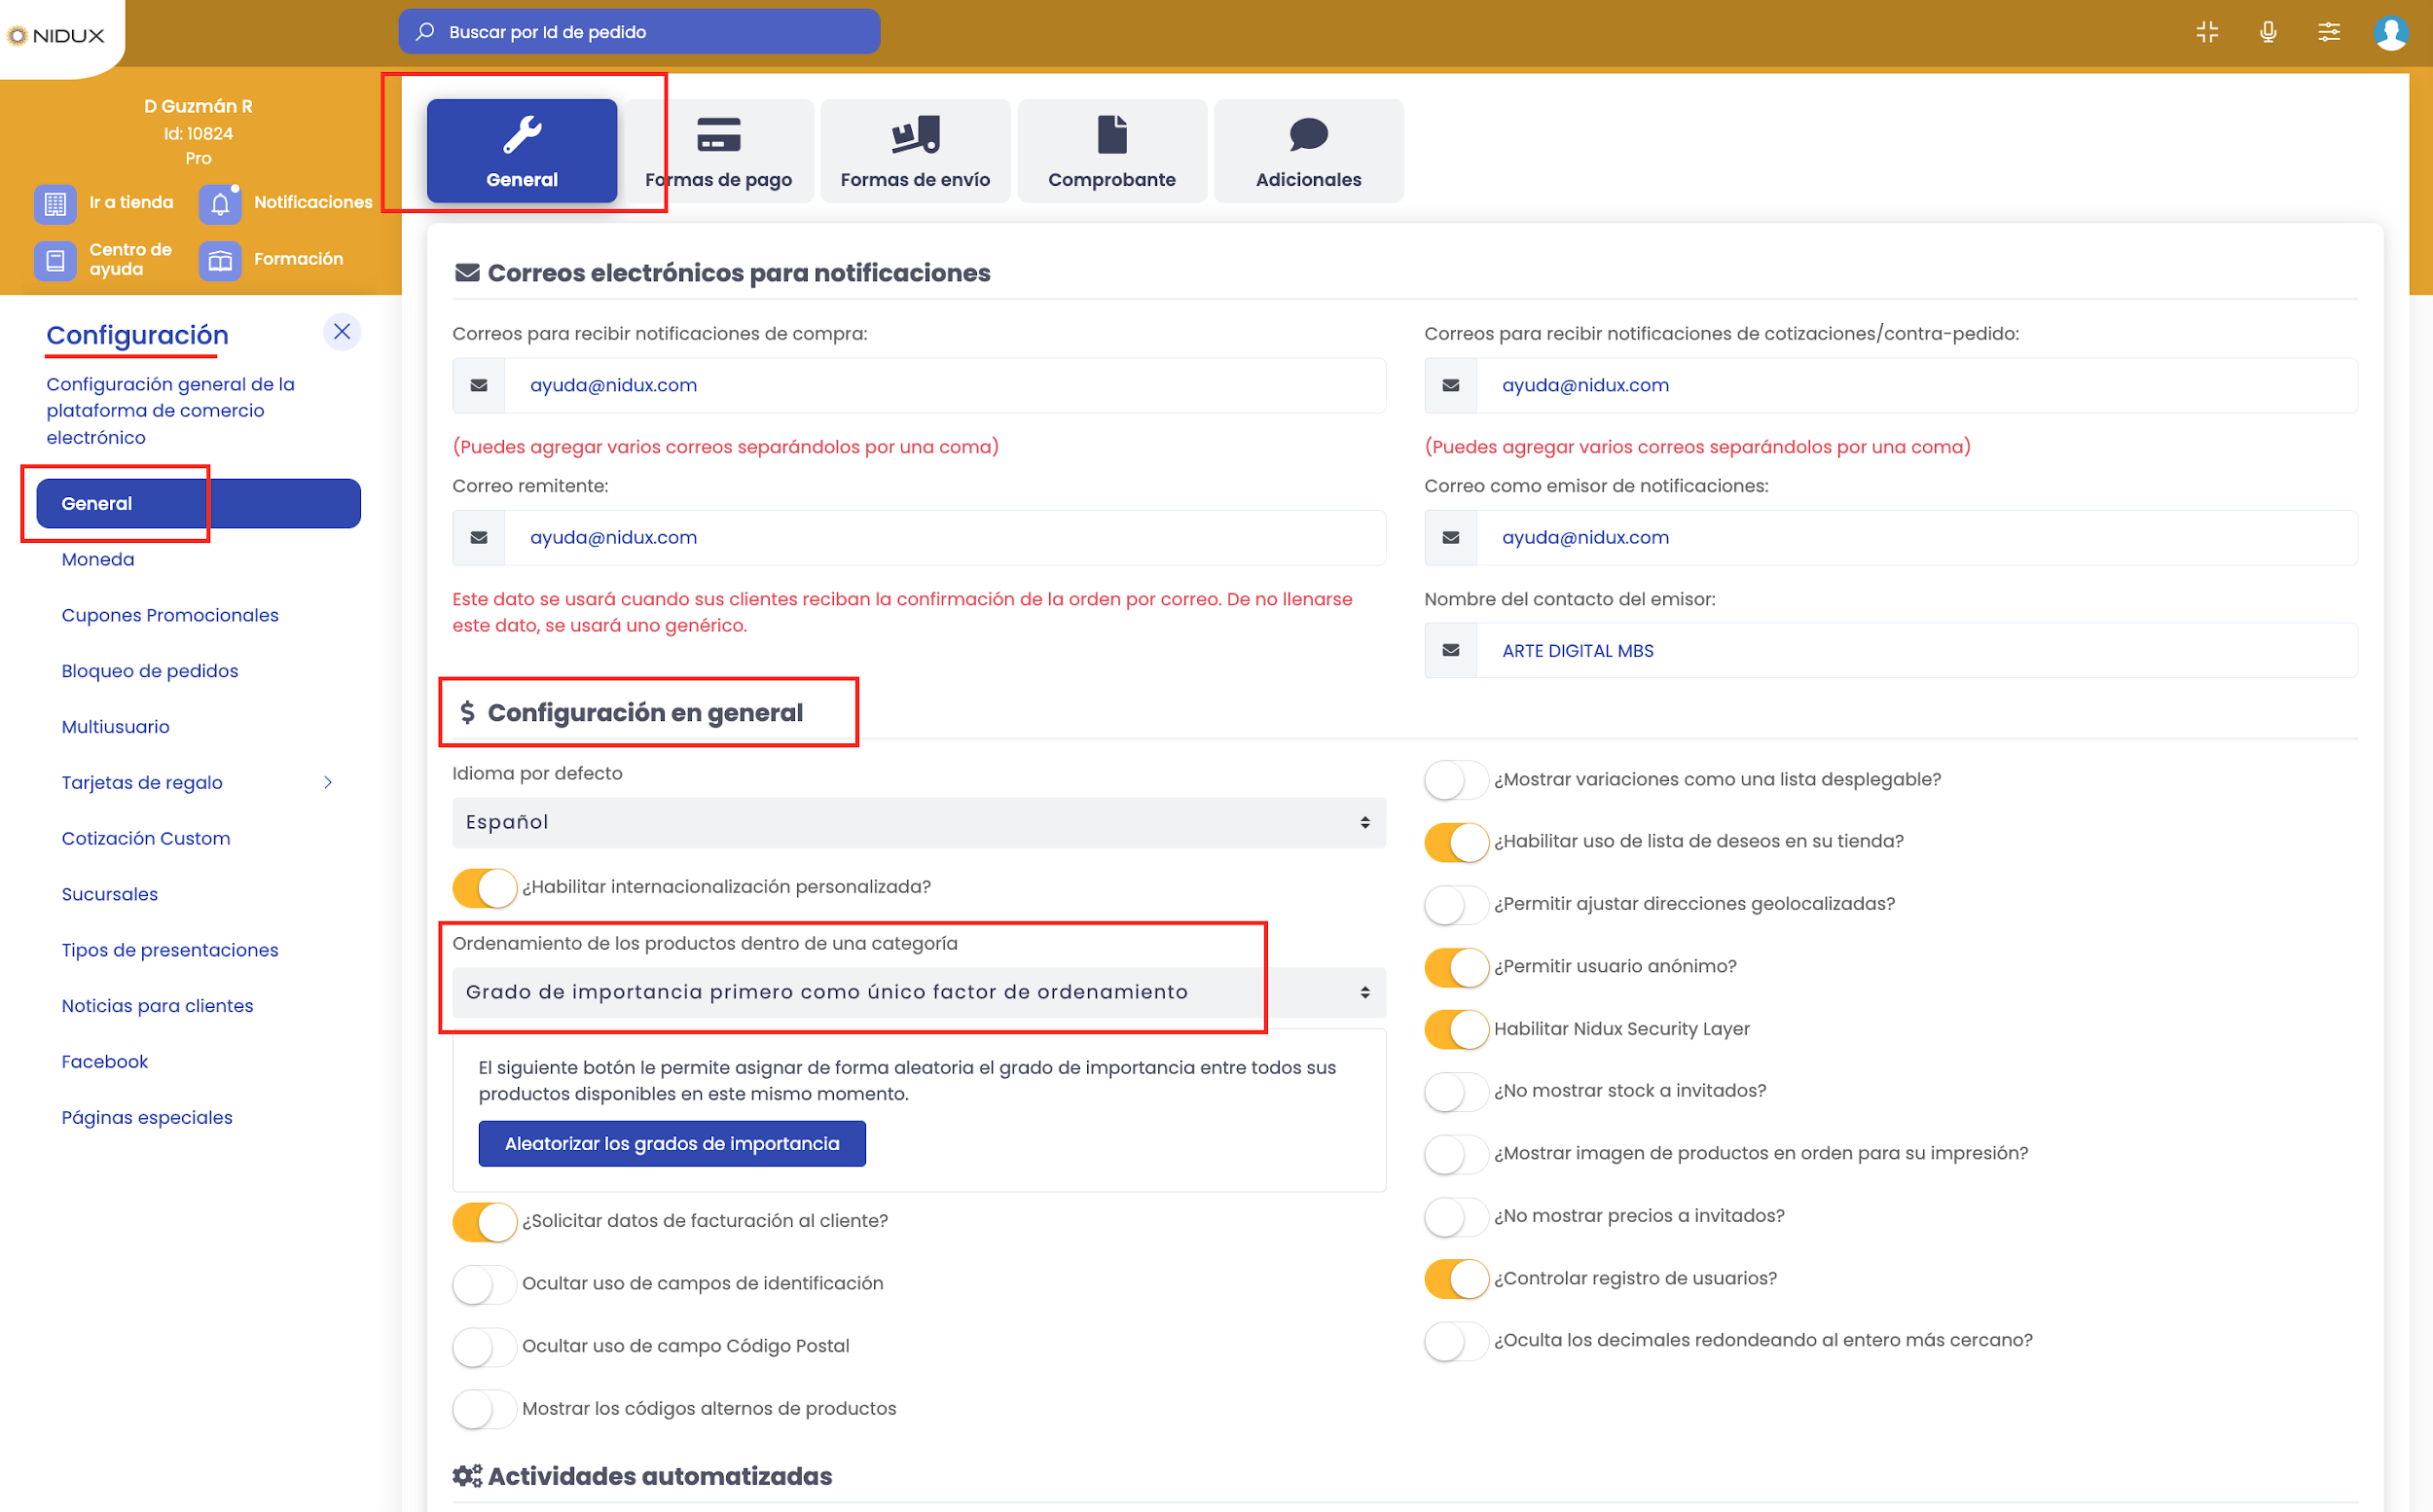Screen dimensions: 2433x1512
Task: Click the Buscar por Id de pedido field
Action: pos(640,32)
